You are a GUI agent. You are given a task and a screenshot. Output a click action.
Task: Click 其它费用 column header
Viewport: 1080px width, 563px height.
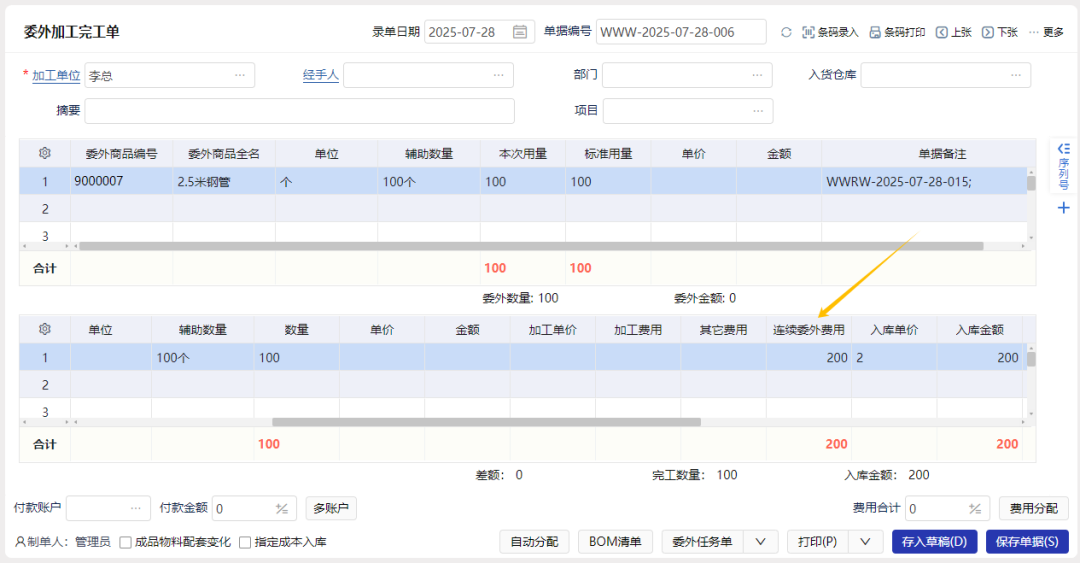(x=723, y=330)
